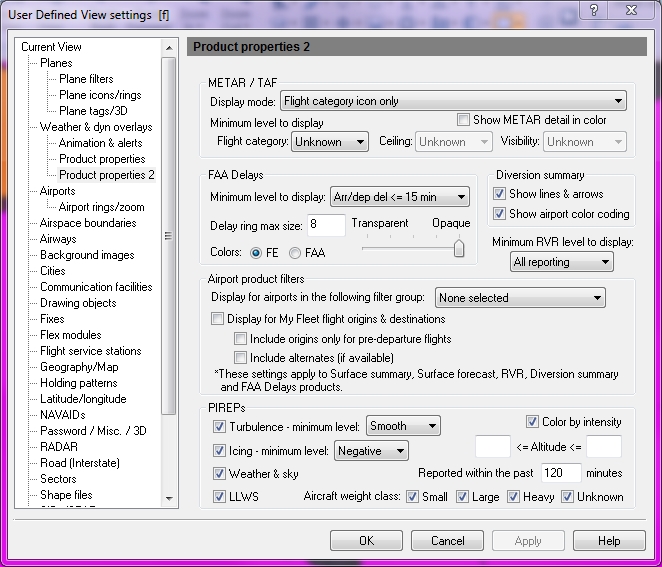The width and height of the screenshot is (662, 567).
Task: Check Include alternates (if available)
Action: (x=240, y=358)
